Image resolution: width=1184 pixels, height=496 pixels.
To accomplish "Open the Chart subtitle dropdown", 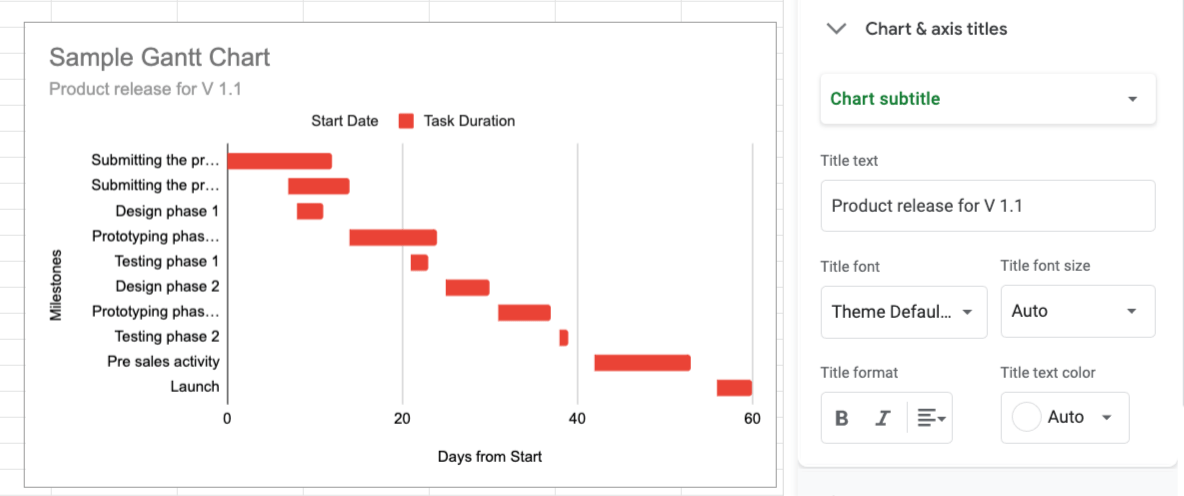I will pyautogui.click(x=987, y=99).
